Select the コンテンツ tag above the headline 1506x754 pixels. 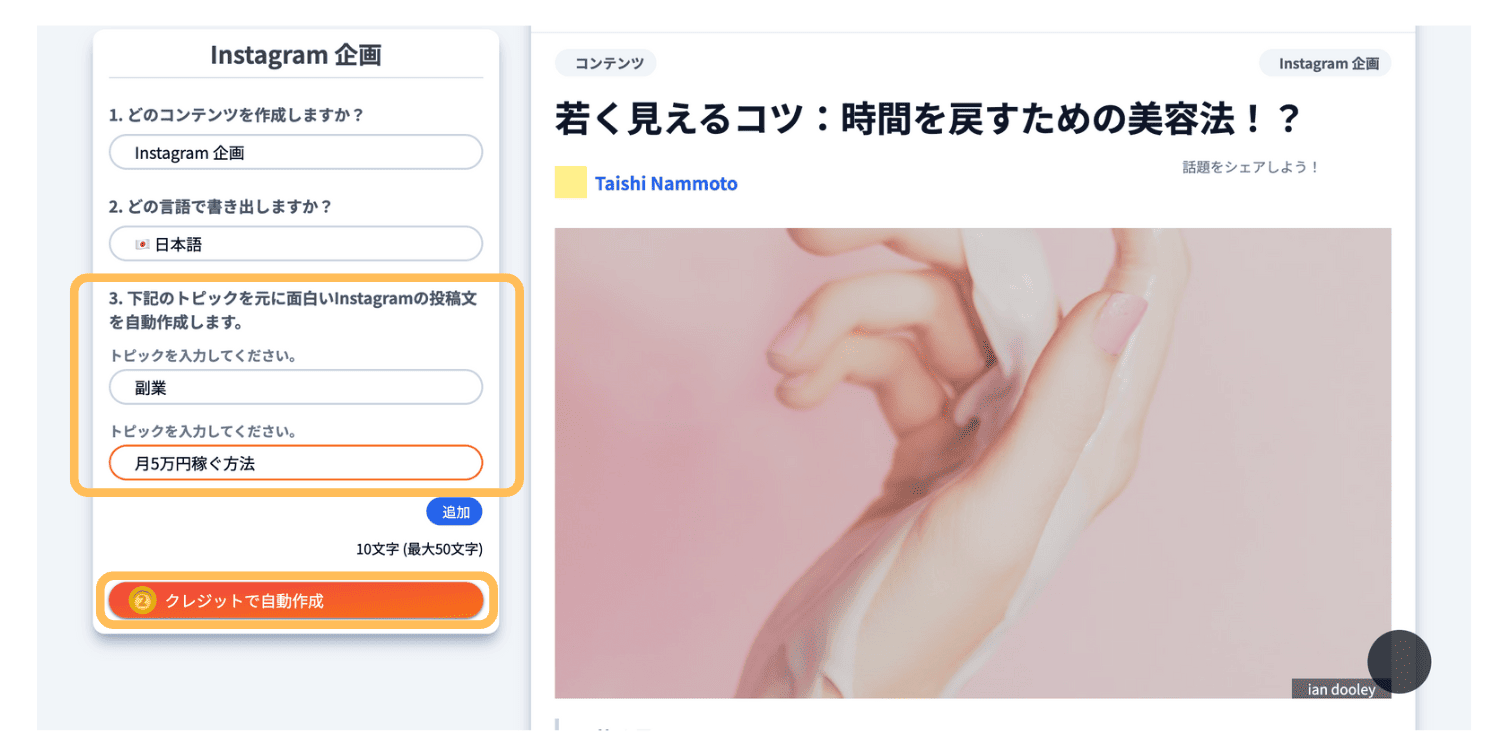click(x=606, y=63)
